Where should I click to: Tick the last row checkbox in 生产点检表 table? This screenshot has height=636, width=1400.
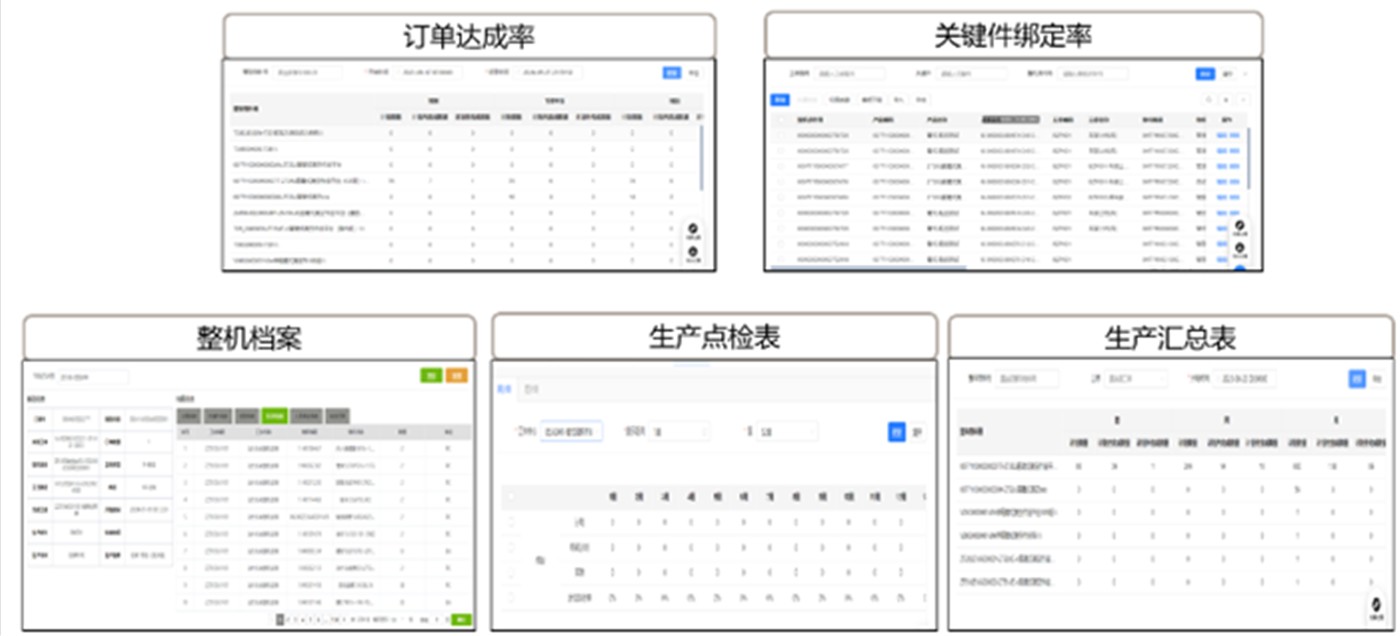click(x=511, y=598)
